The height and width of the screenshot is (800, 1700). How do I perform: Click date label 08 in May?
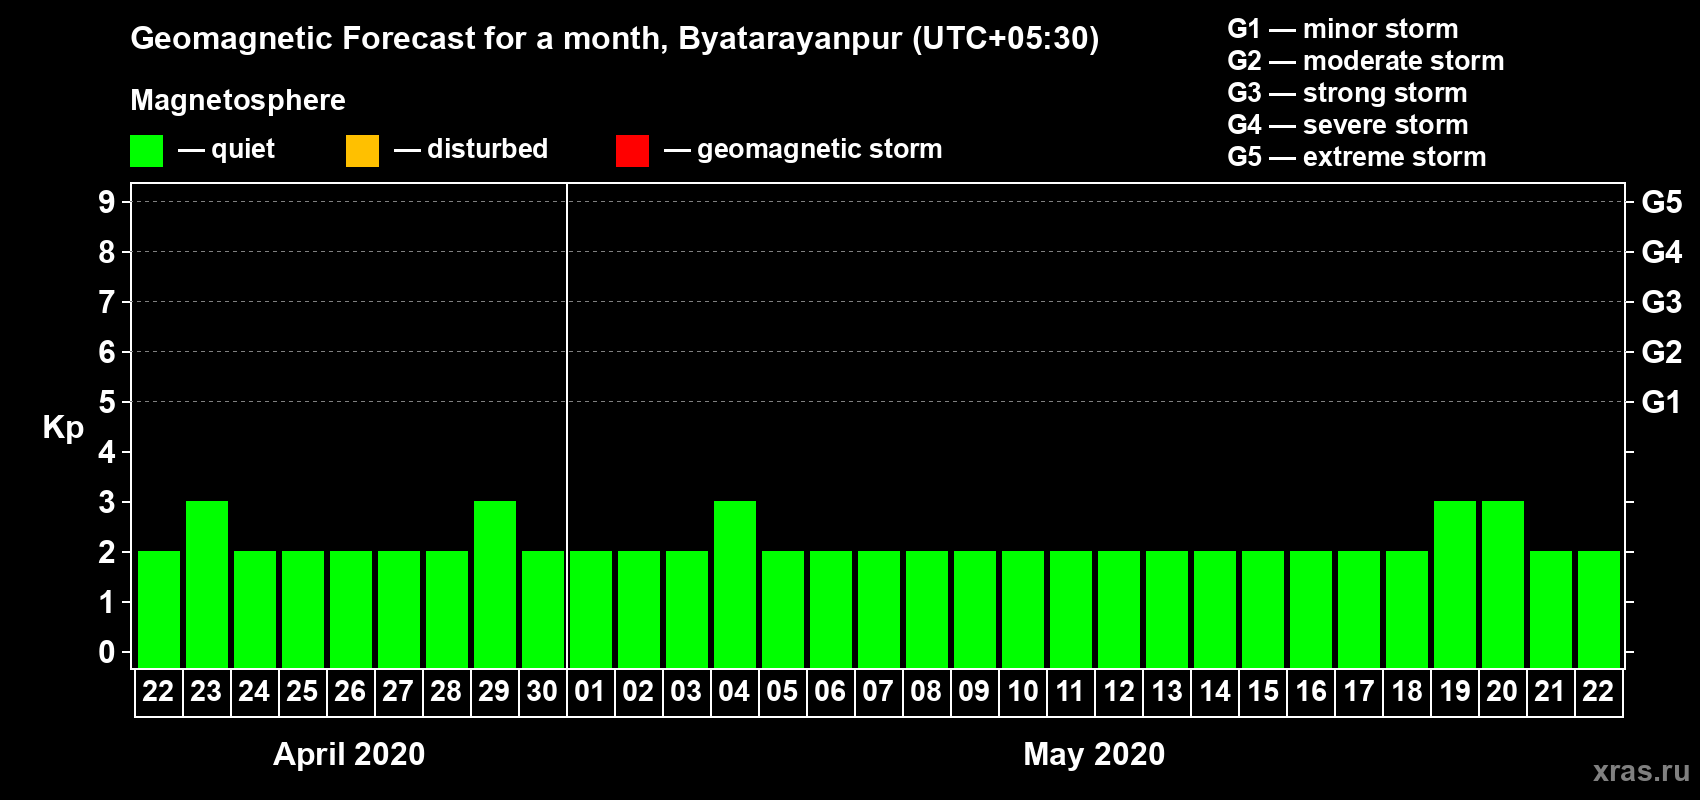pos(926,691)
